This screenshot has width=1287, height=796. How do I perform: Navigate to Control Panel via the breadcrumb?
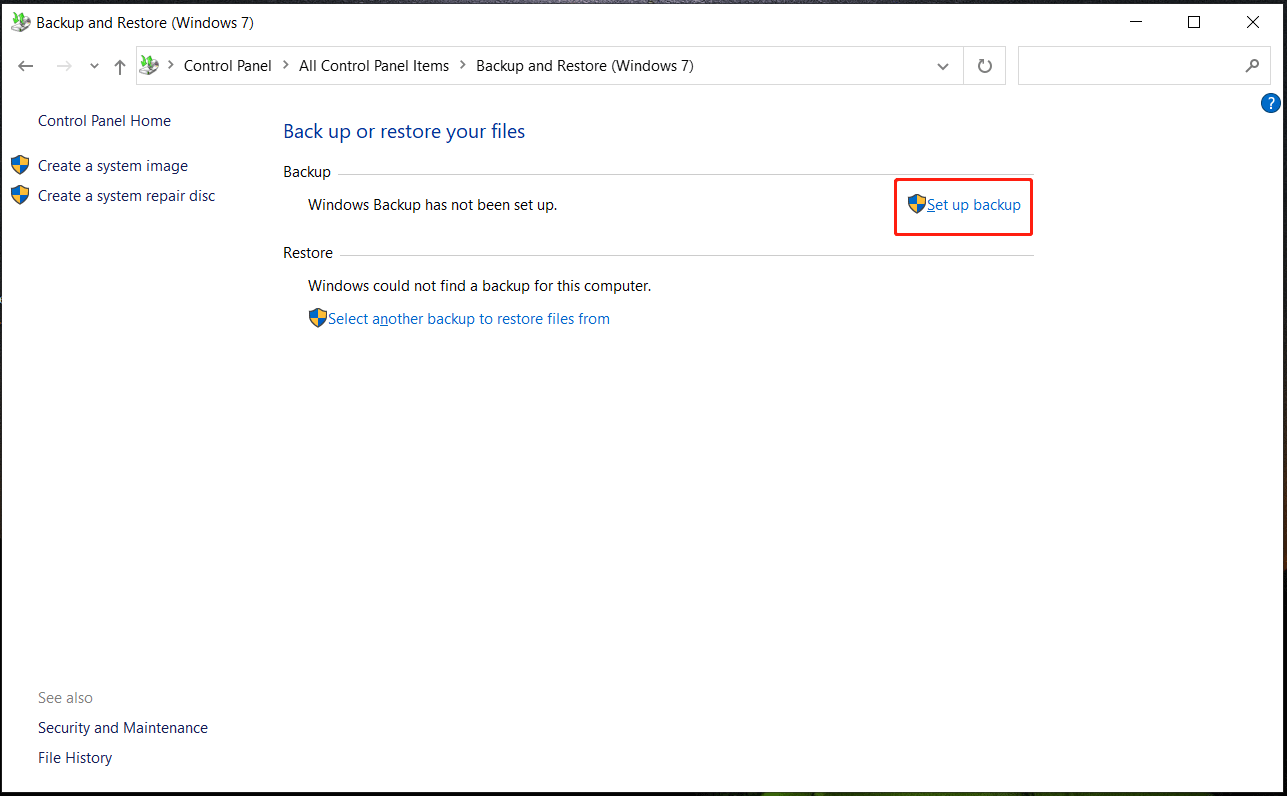pos(227,65)
